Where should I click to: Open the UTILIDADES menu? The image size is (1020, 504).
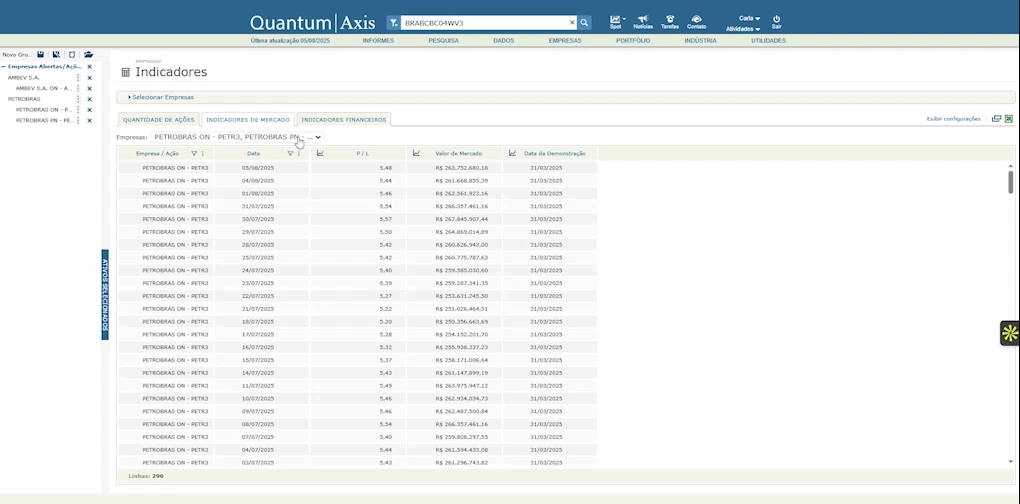(x=768, y=40)
